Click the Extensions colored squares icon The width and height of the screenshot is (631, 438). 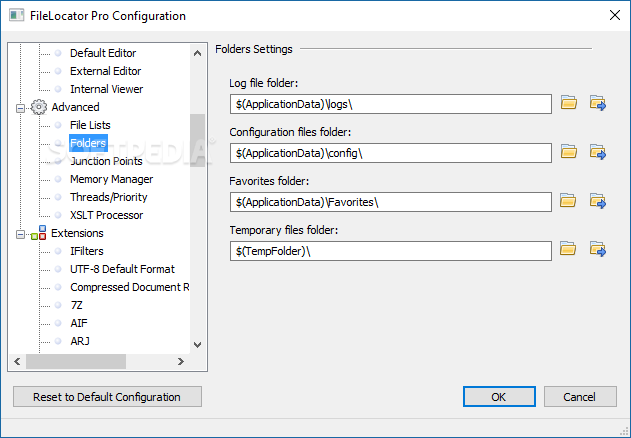39,233
